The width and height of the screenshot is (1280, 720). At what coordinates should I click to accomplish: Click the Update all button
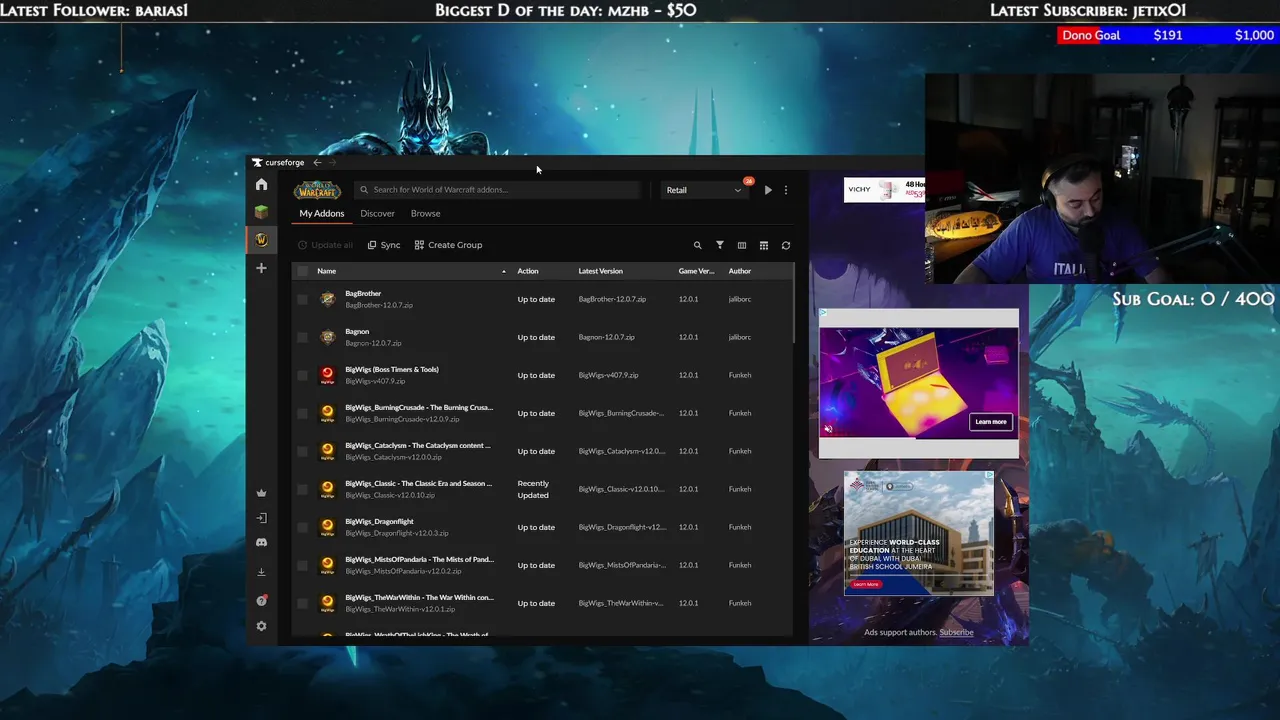325,245
